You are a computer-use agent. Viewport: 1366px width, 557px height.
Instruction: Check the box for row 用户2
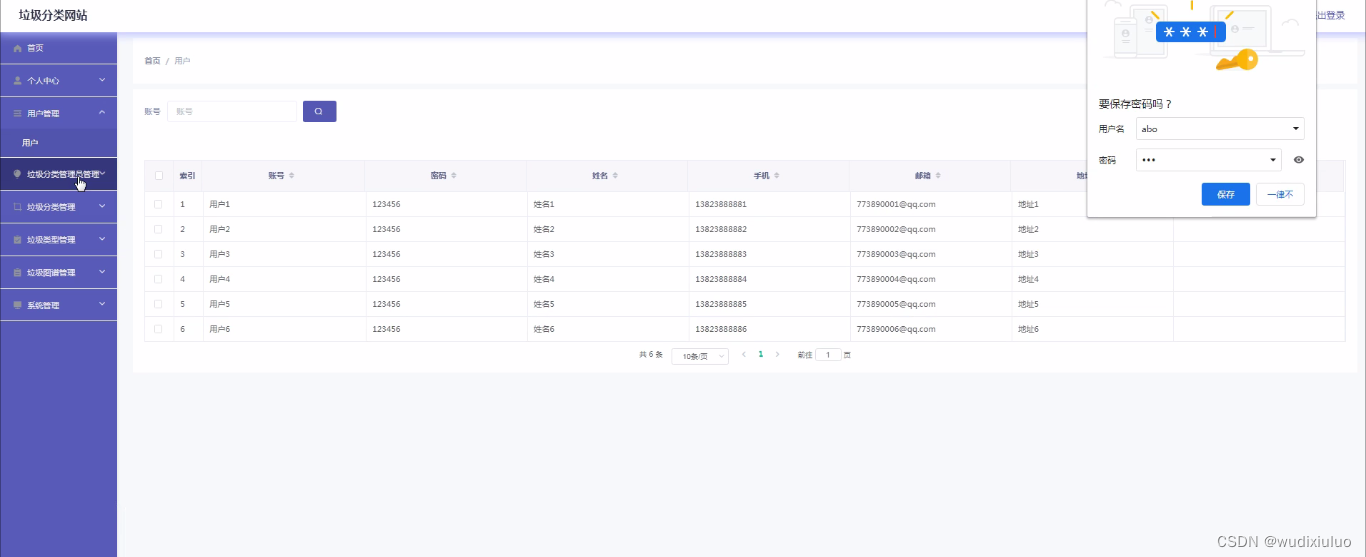click(159, 229)
